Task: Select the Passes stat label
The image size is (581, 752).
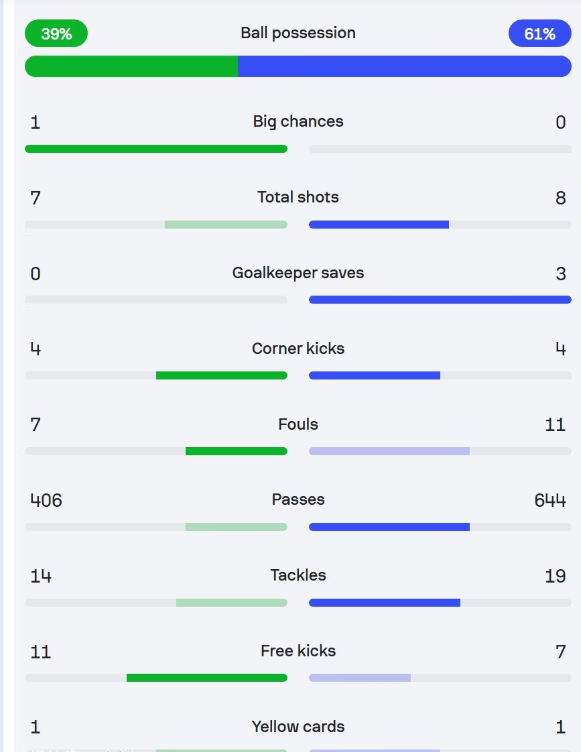Action: pos(298,499)
